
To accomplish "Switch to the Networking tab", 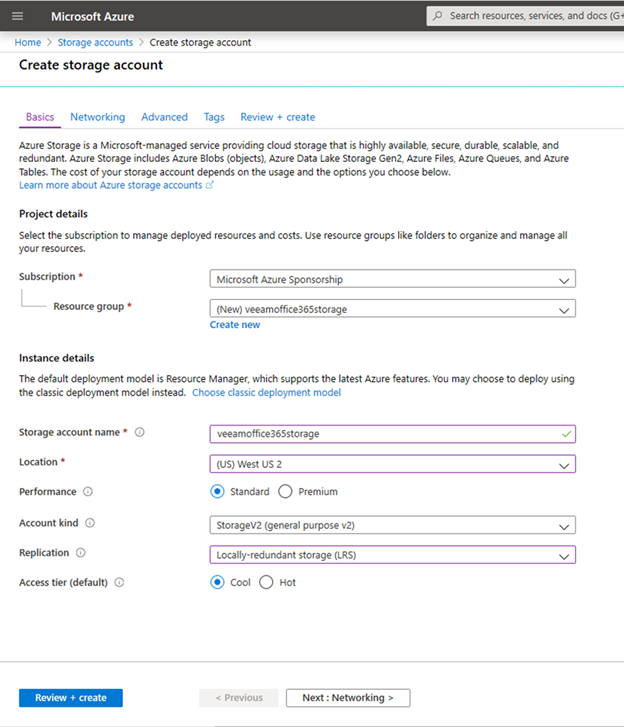I will point(97,117).
